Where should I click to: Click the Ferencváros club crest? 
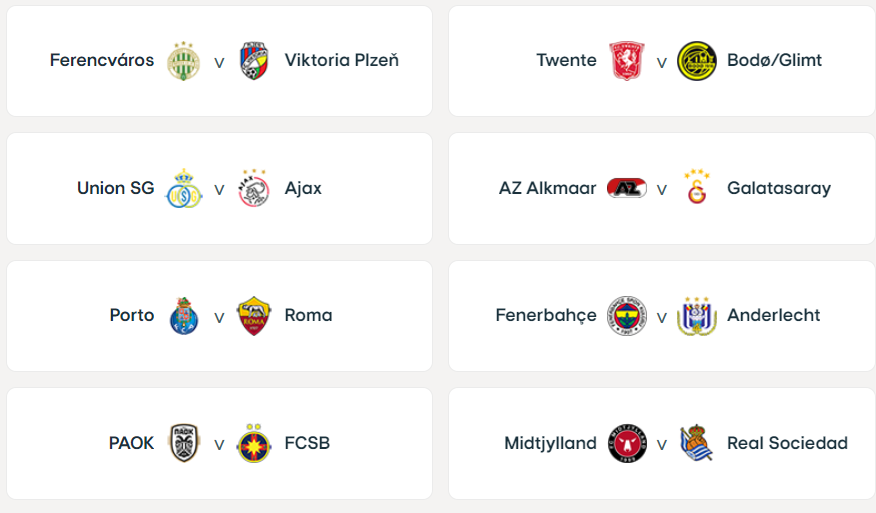184,60
